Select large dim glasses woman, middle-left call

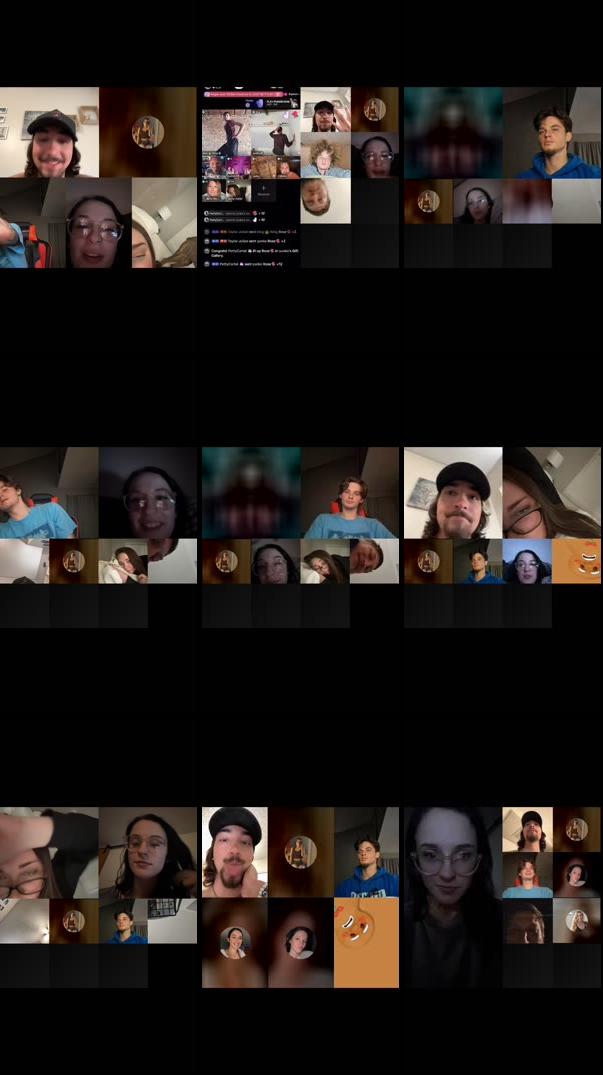(148, 492)
